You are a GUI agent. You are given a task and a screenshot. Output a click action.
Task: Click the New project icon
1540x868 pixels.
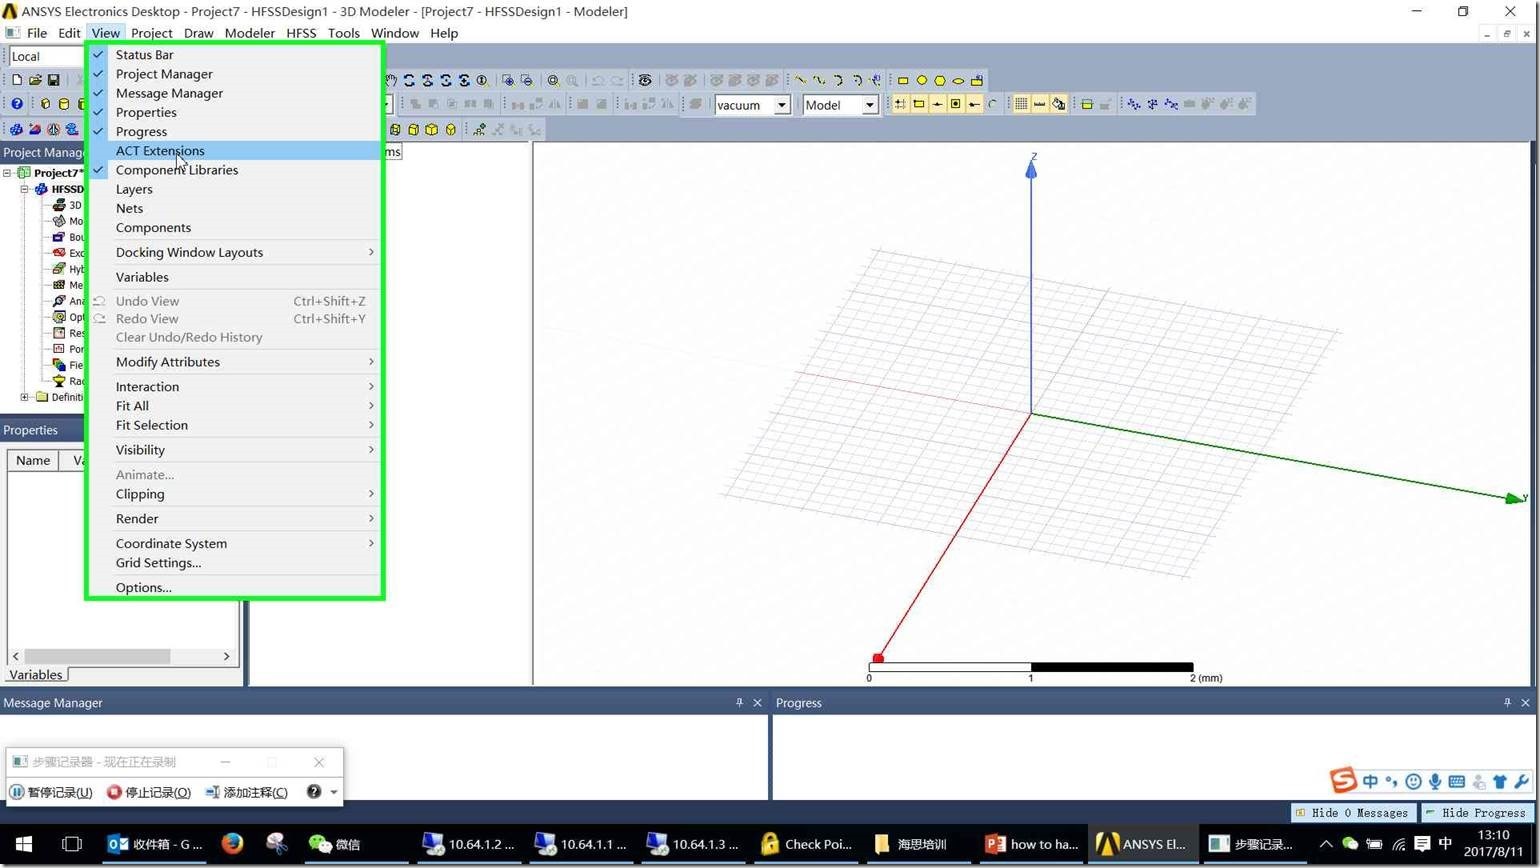coord(16,80)
